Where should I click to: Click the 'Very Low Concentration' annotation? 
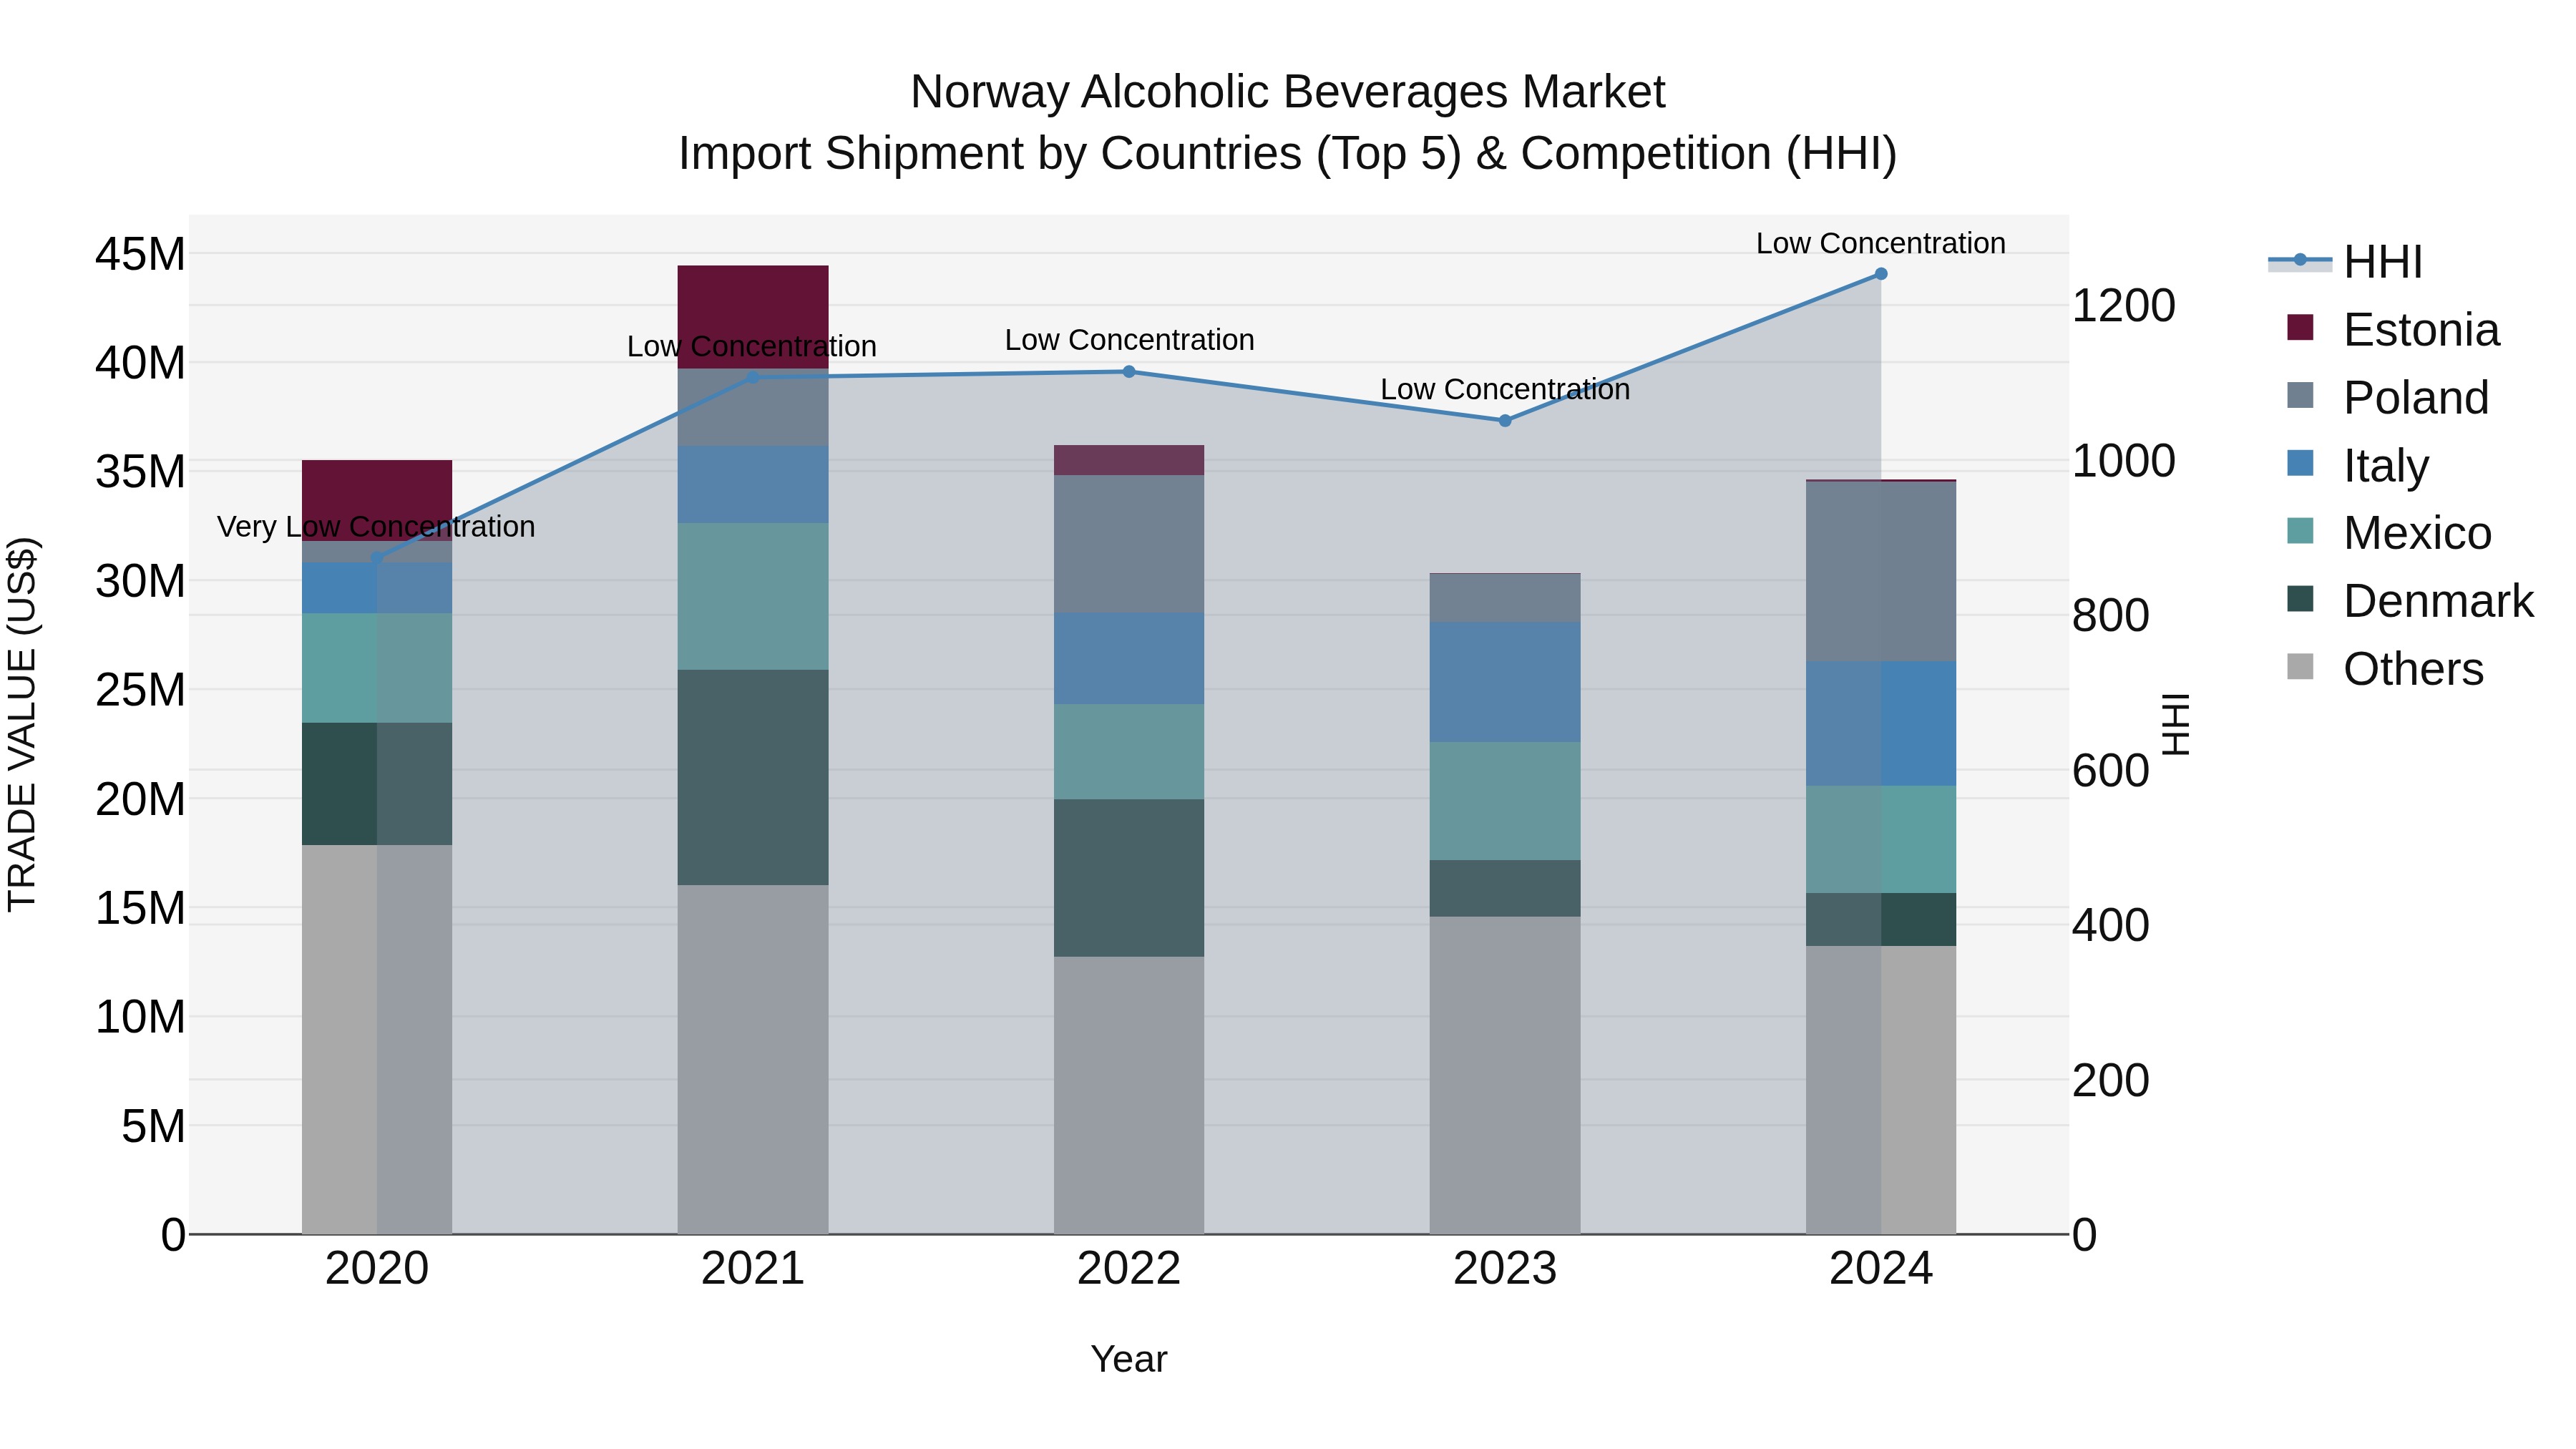376,527
